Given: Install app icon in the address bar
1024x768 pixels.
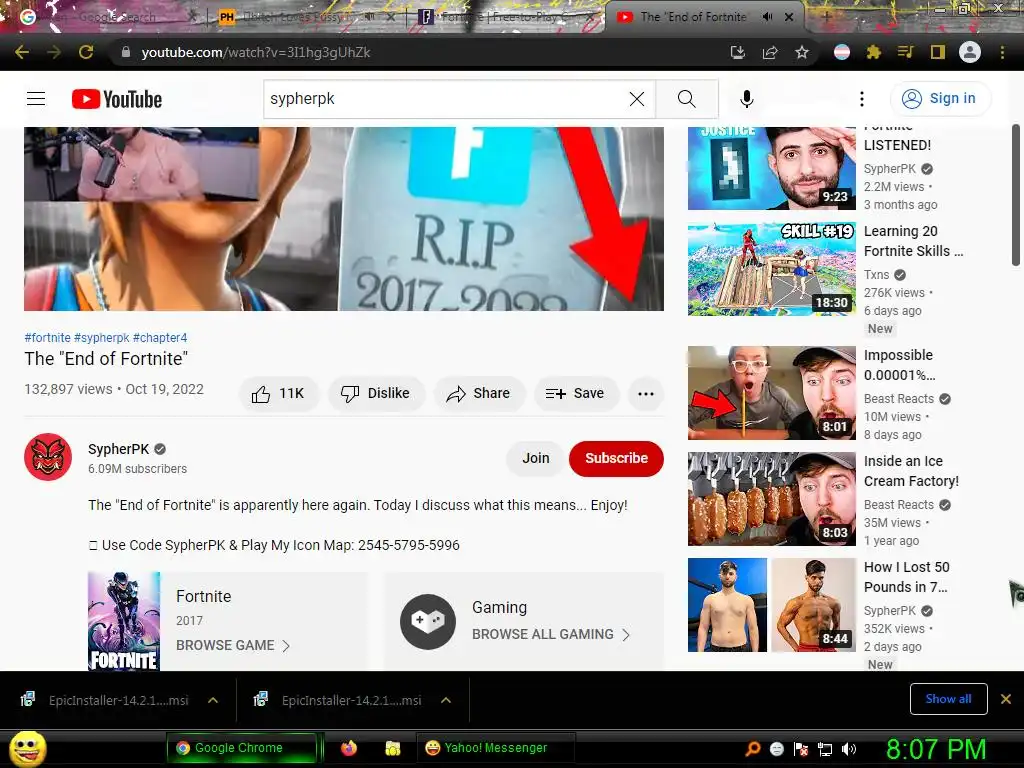Looking at the screenshot, I should coord(737,52).
